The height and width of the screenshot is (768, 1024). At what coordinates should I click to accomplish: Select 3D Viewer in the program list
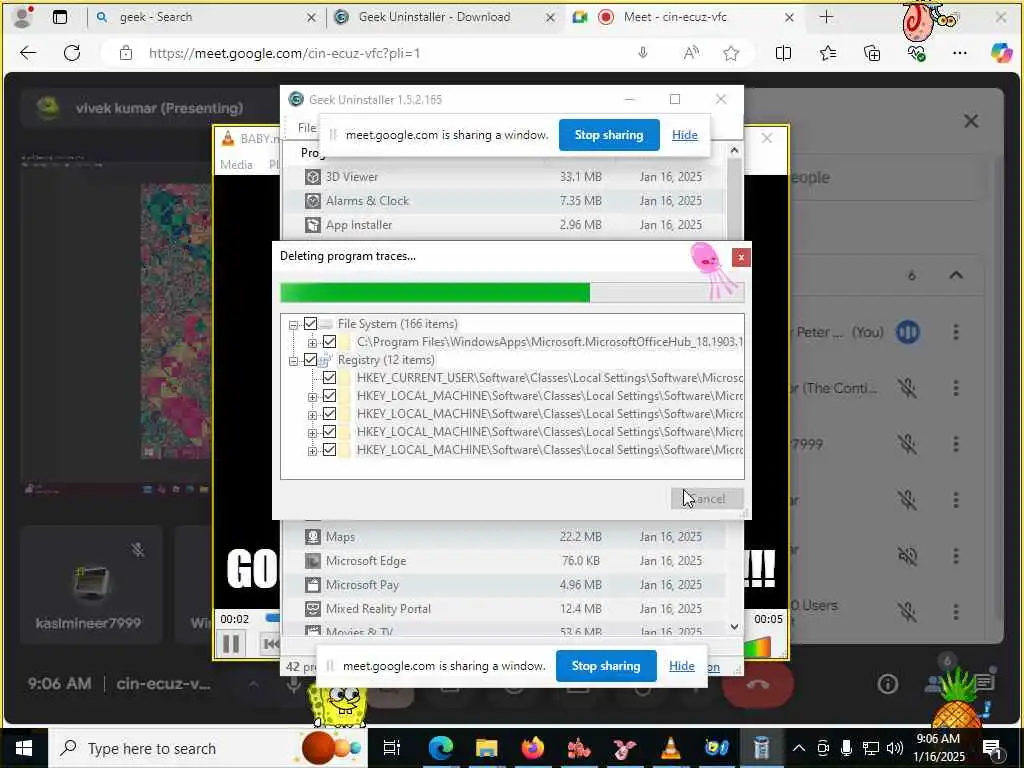click(504, 177)
